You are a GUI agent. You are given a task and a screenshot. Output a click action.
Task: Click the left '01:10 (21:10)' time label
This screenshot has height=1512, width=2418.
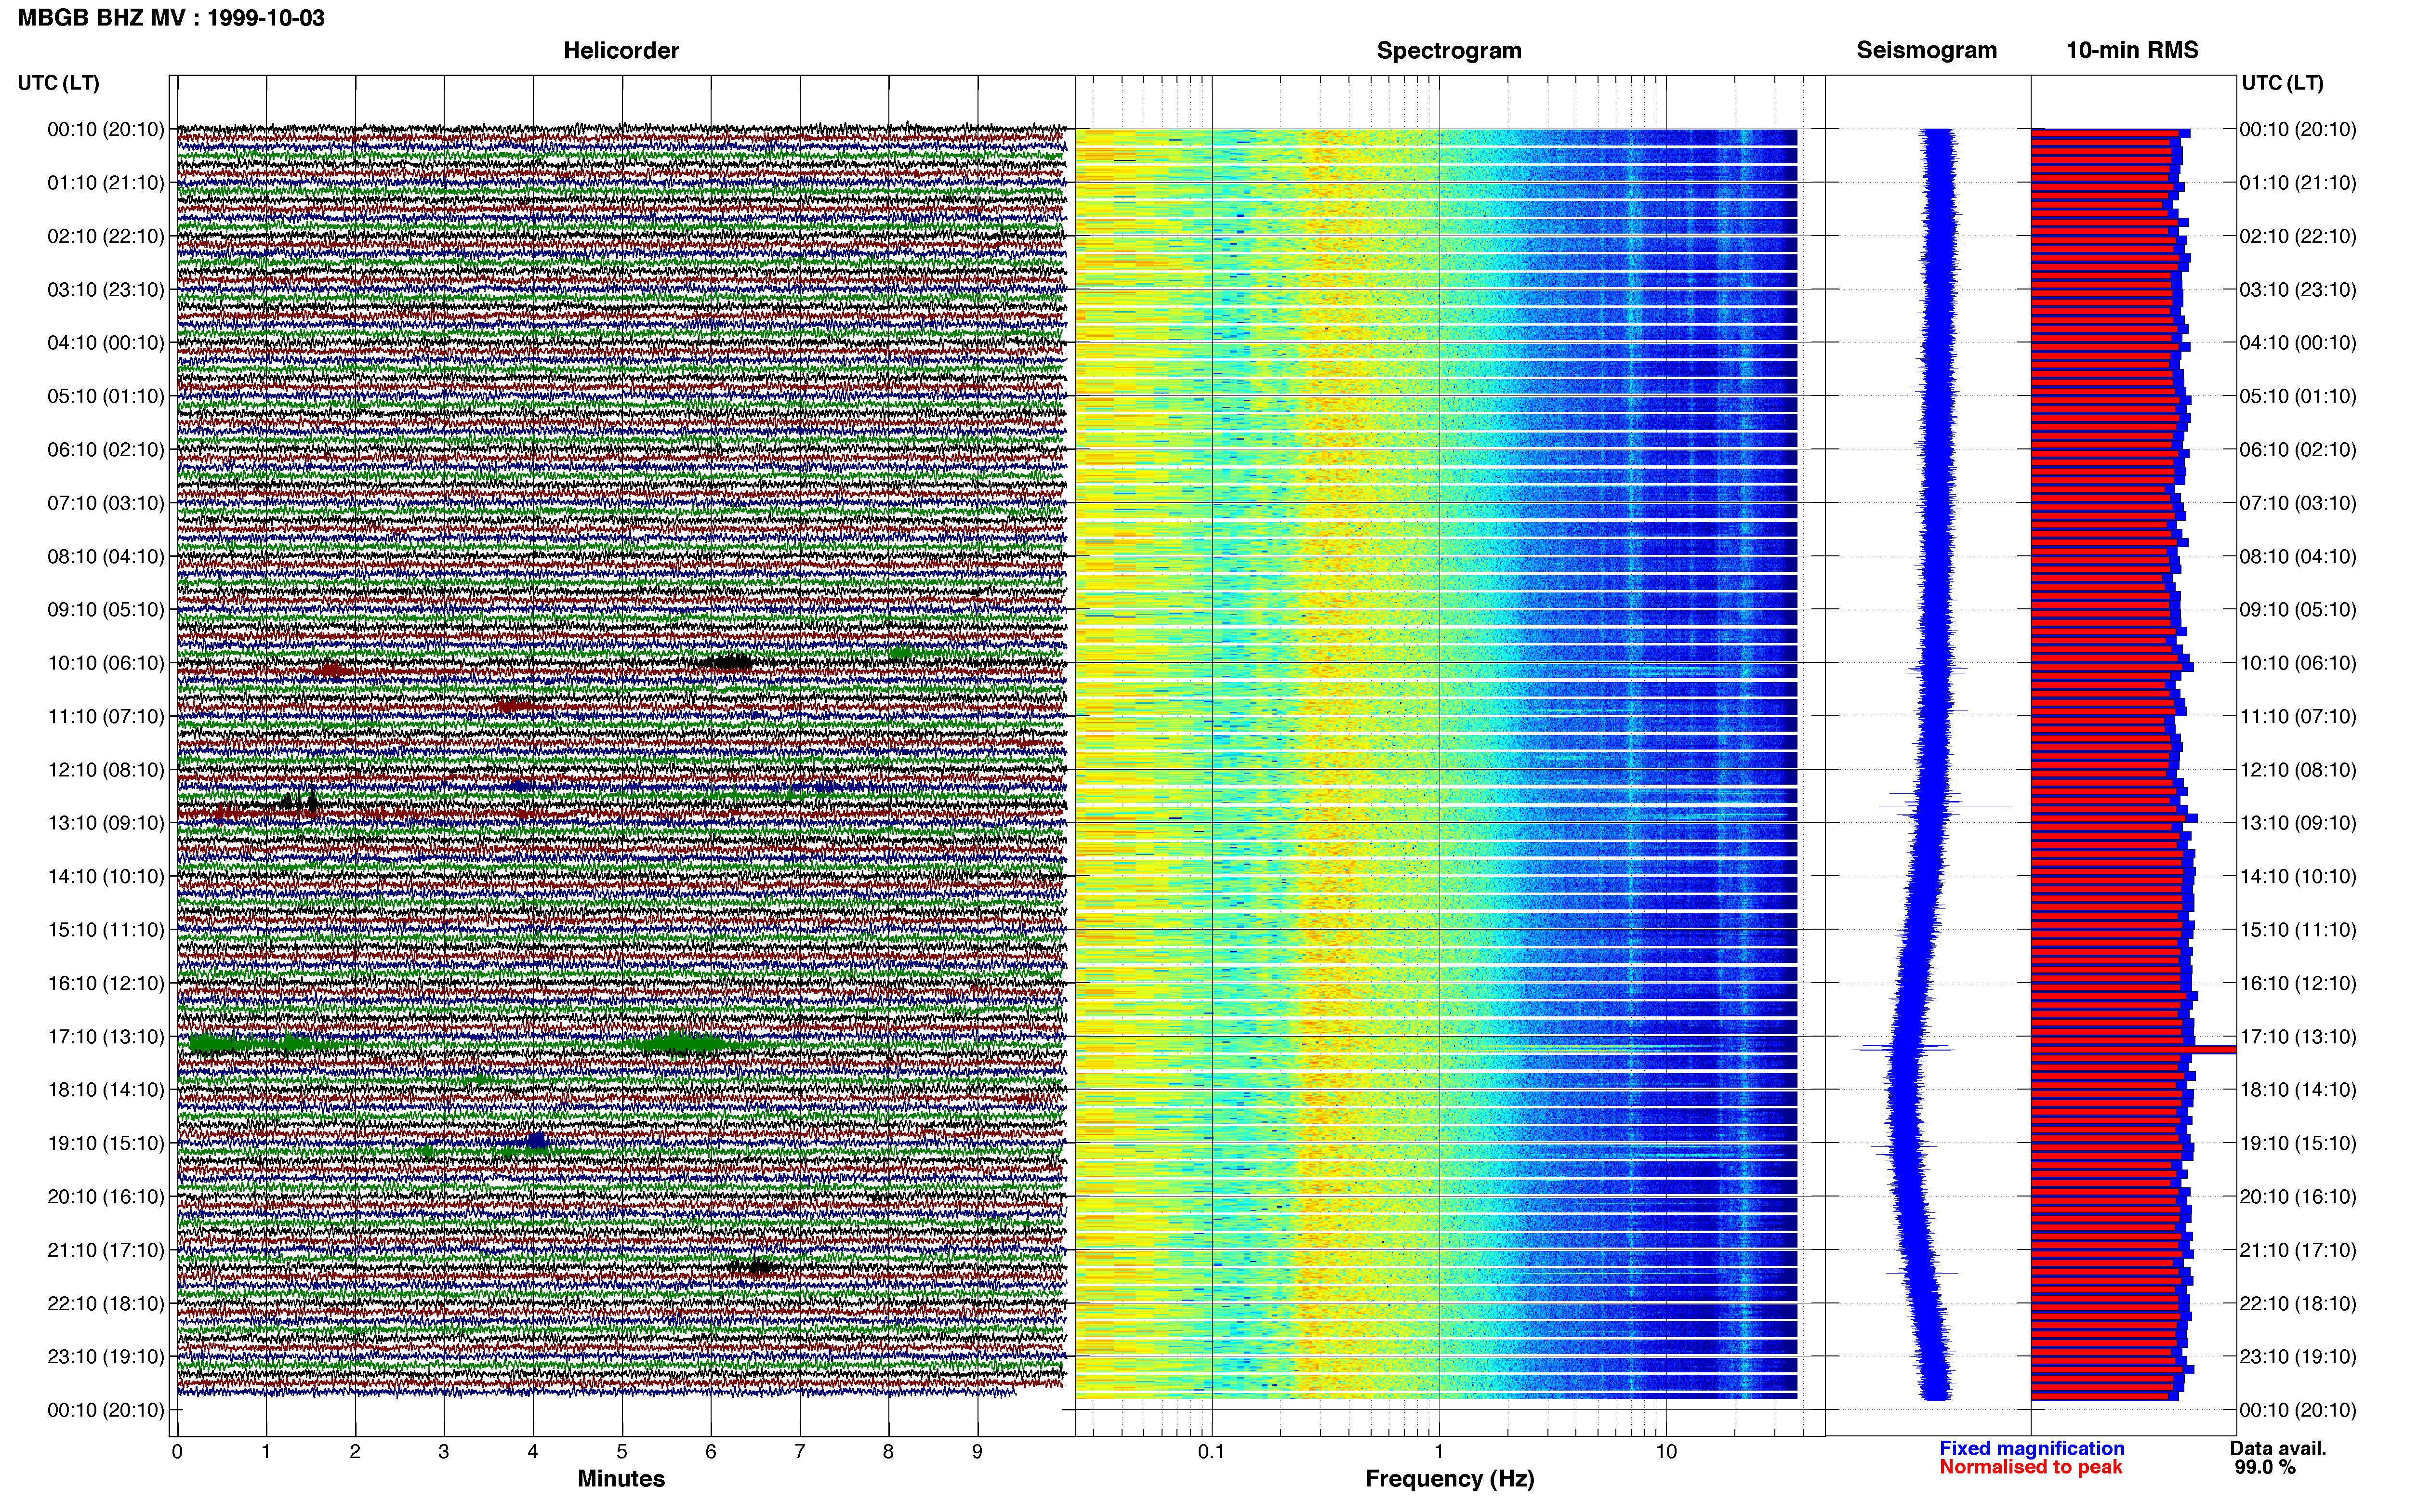click(106, 183)
